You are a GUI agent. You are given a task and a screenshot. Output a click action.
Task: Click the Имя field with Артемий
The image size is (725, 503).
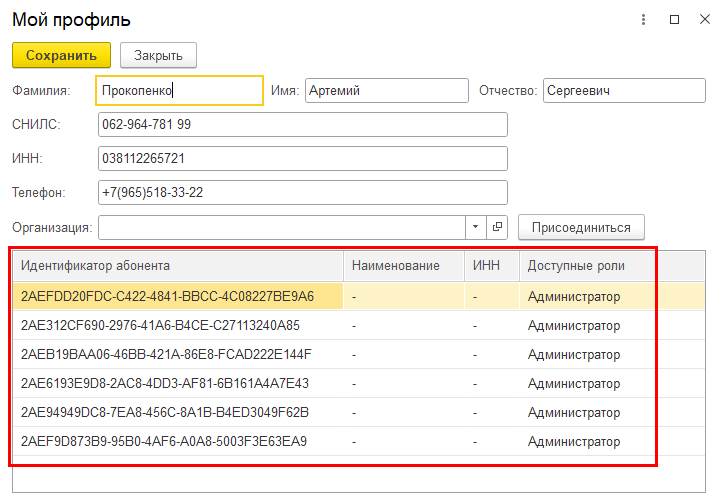tap(387, 91)
